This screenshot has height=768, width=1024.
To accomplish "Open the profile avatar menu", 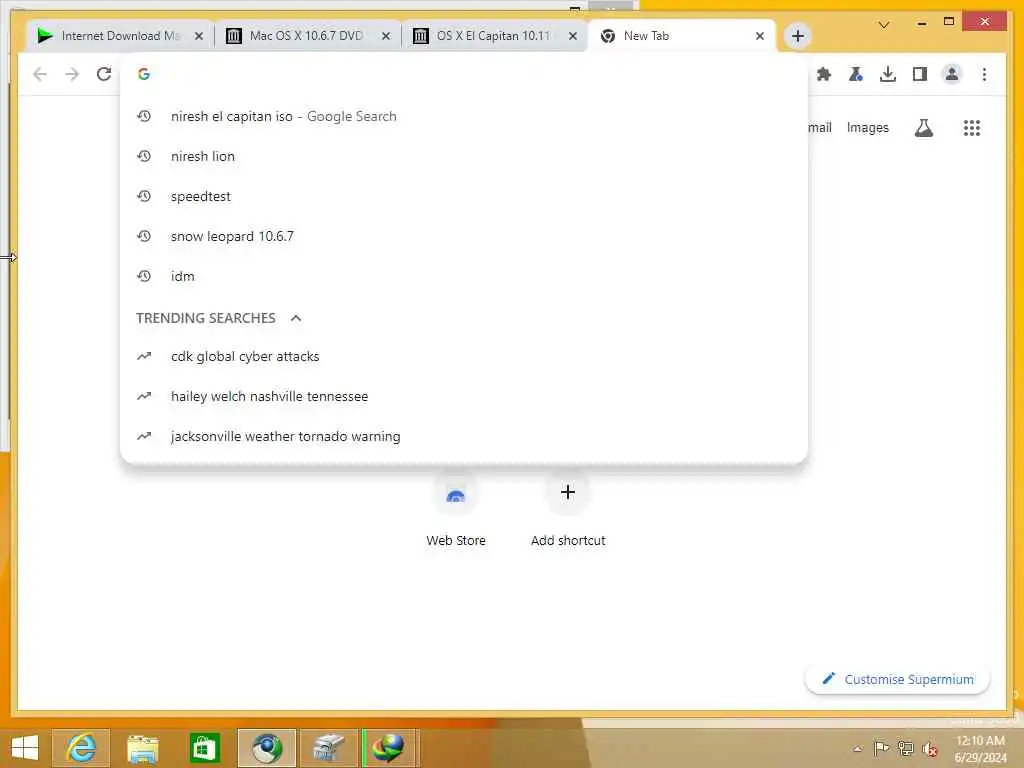I will tap(952, 74).
